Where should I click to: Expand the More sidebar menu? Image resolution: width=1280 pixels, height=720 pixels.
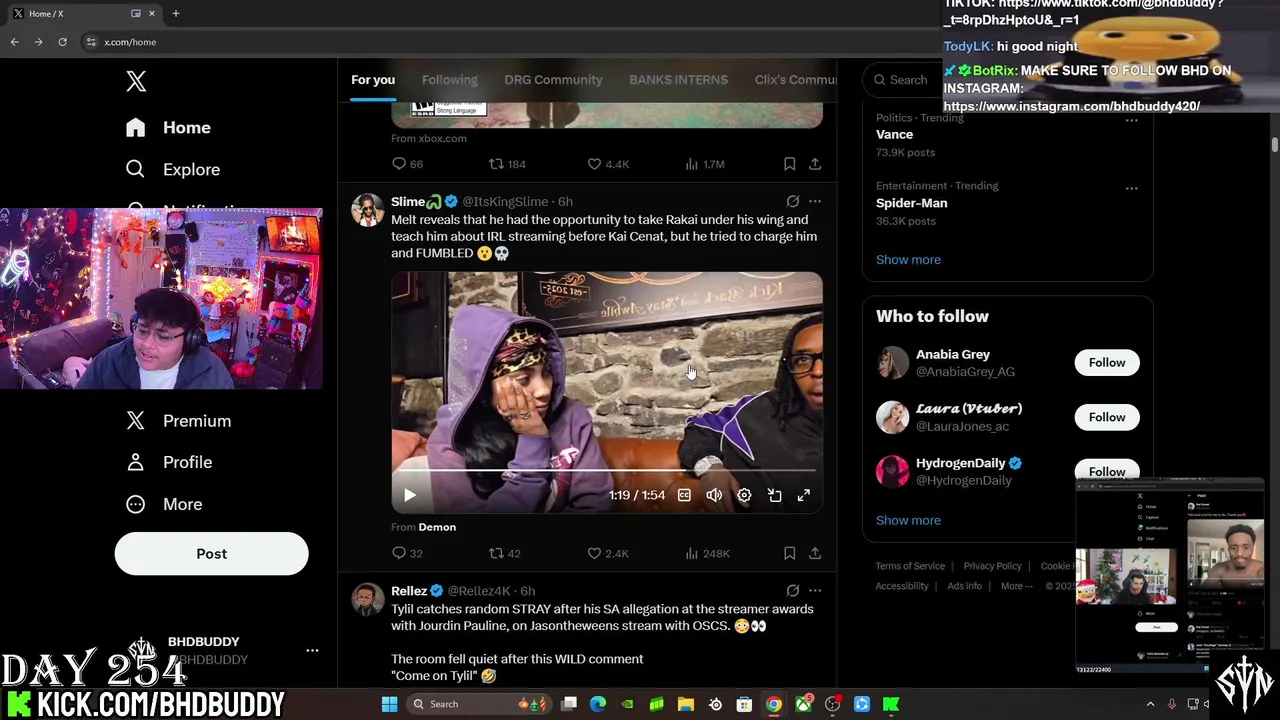tap(164, 505)
